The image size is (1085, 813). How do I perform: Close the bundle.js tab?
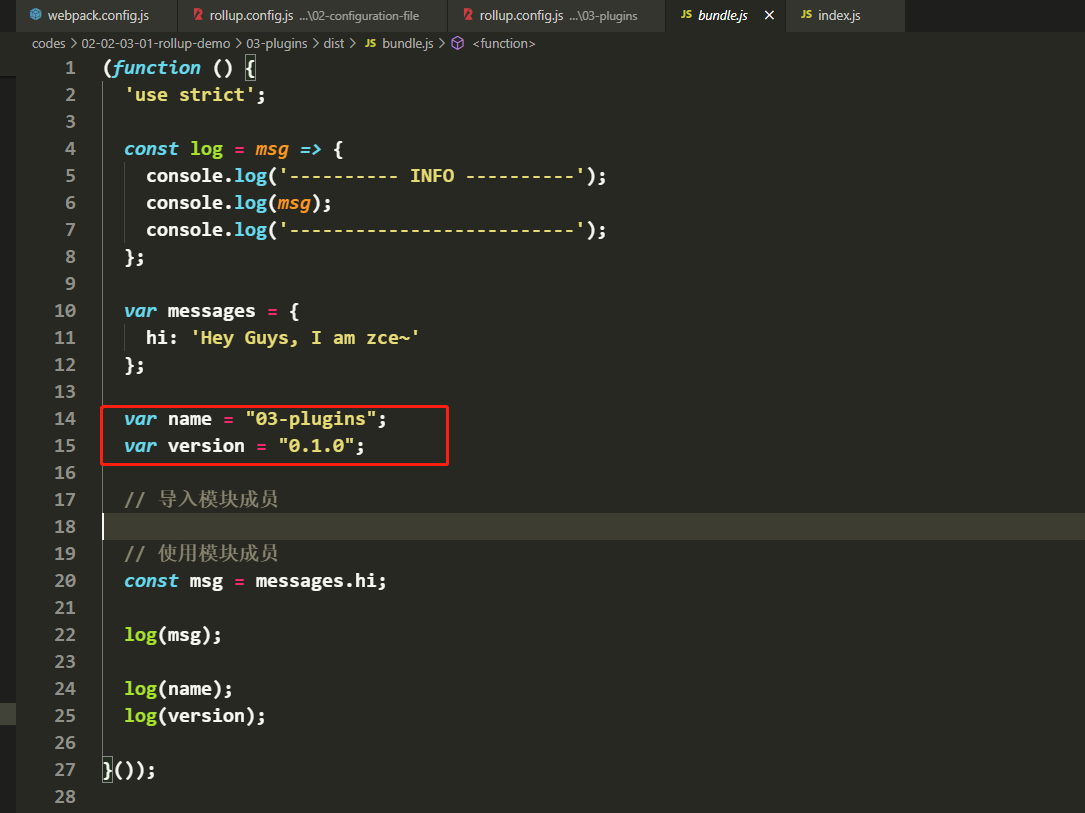769,15
